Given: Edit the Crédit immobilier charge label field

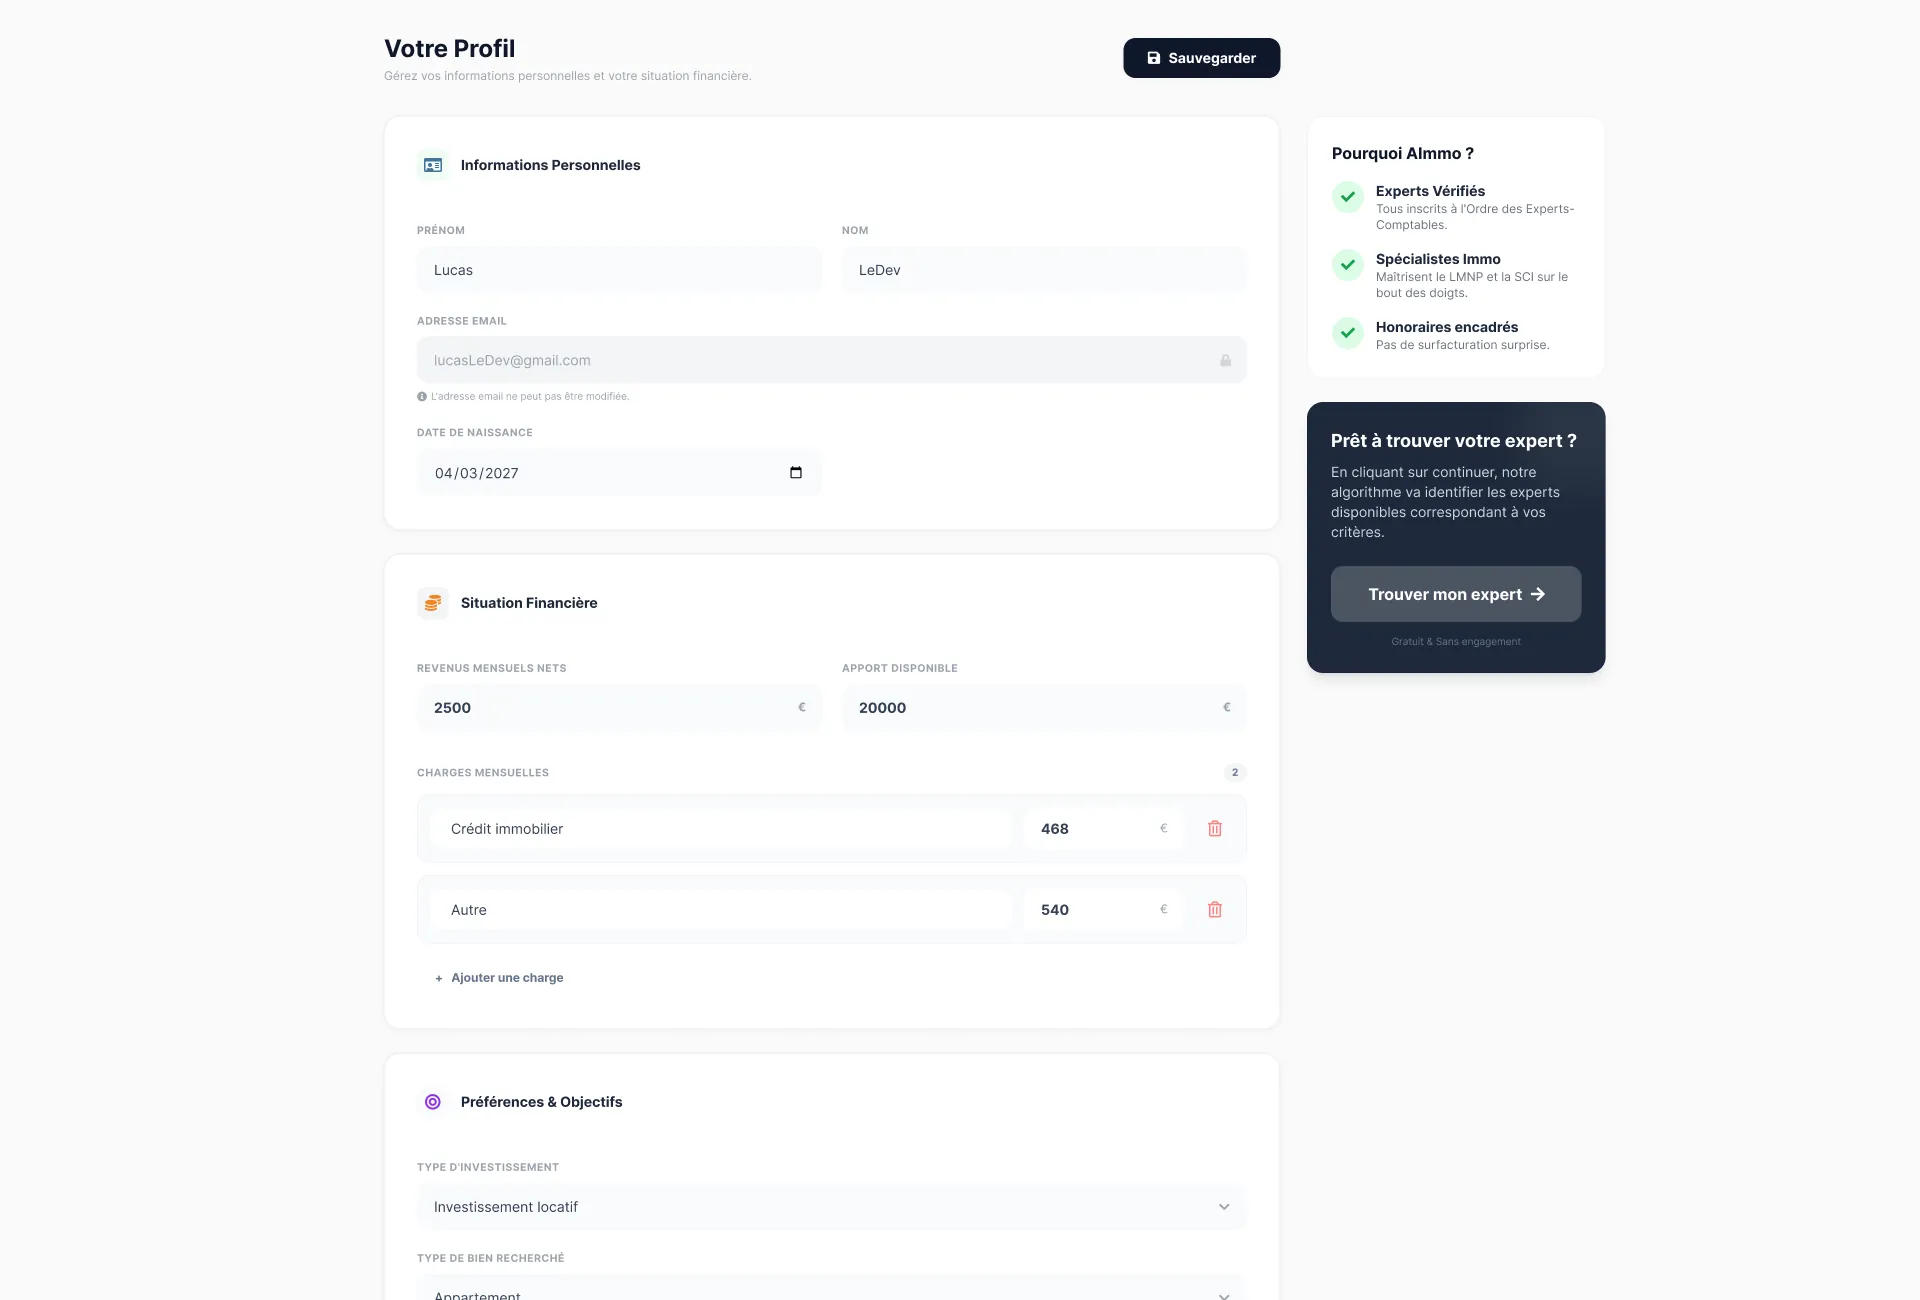Looking at the screenshot, I should (x=721, y=829).
